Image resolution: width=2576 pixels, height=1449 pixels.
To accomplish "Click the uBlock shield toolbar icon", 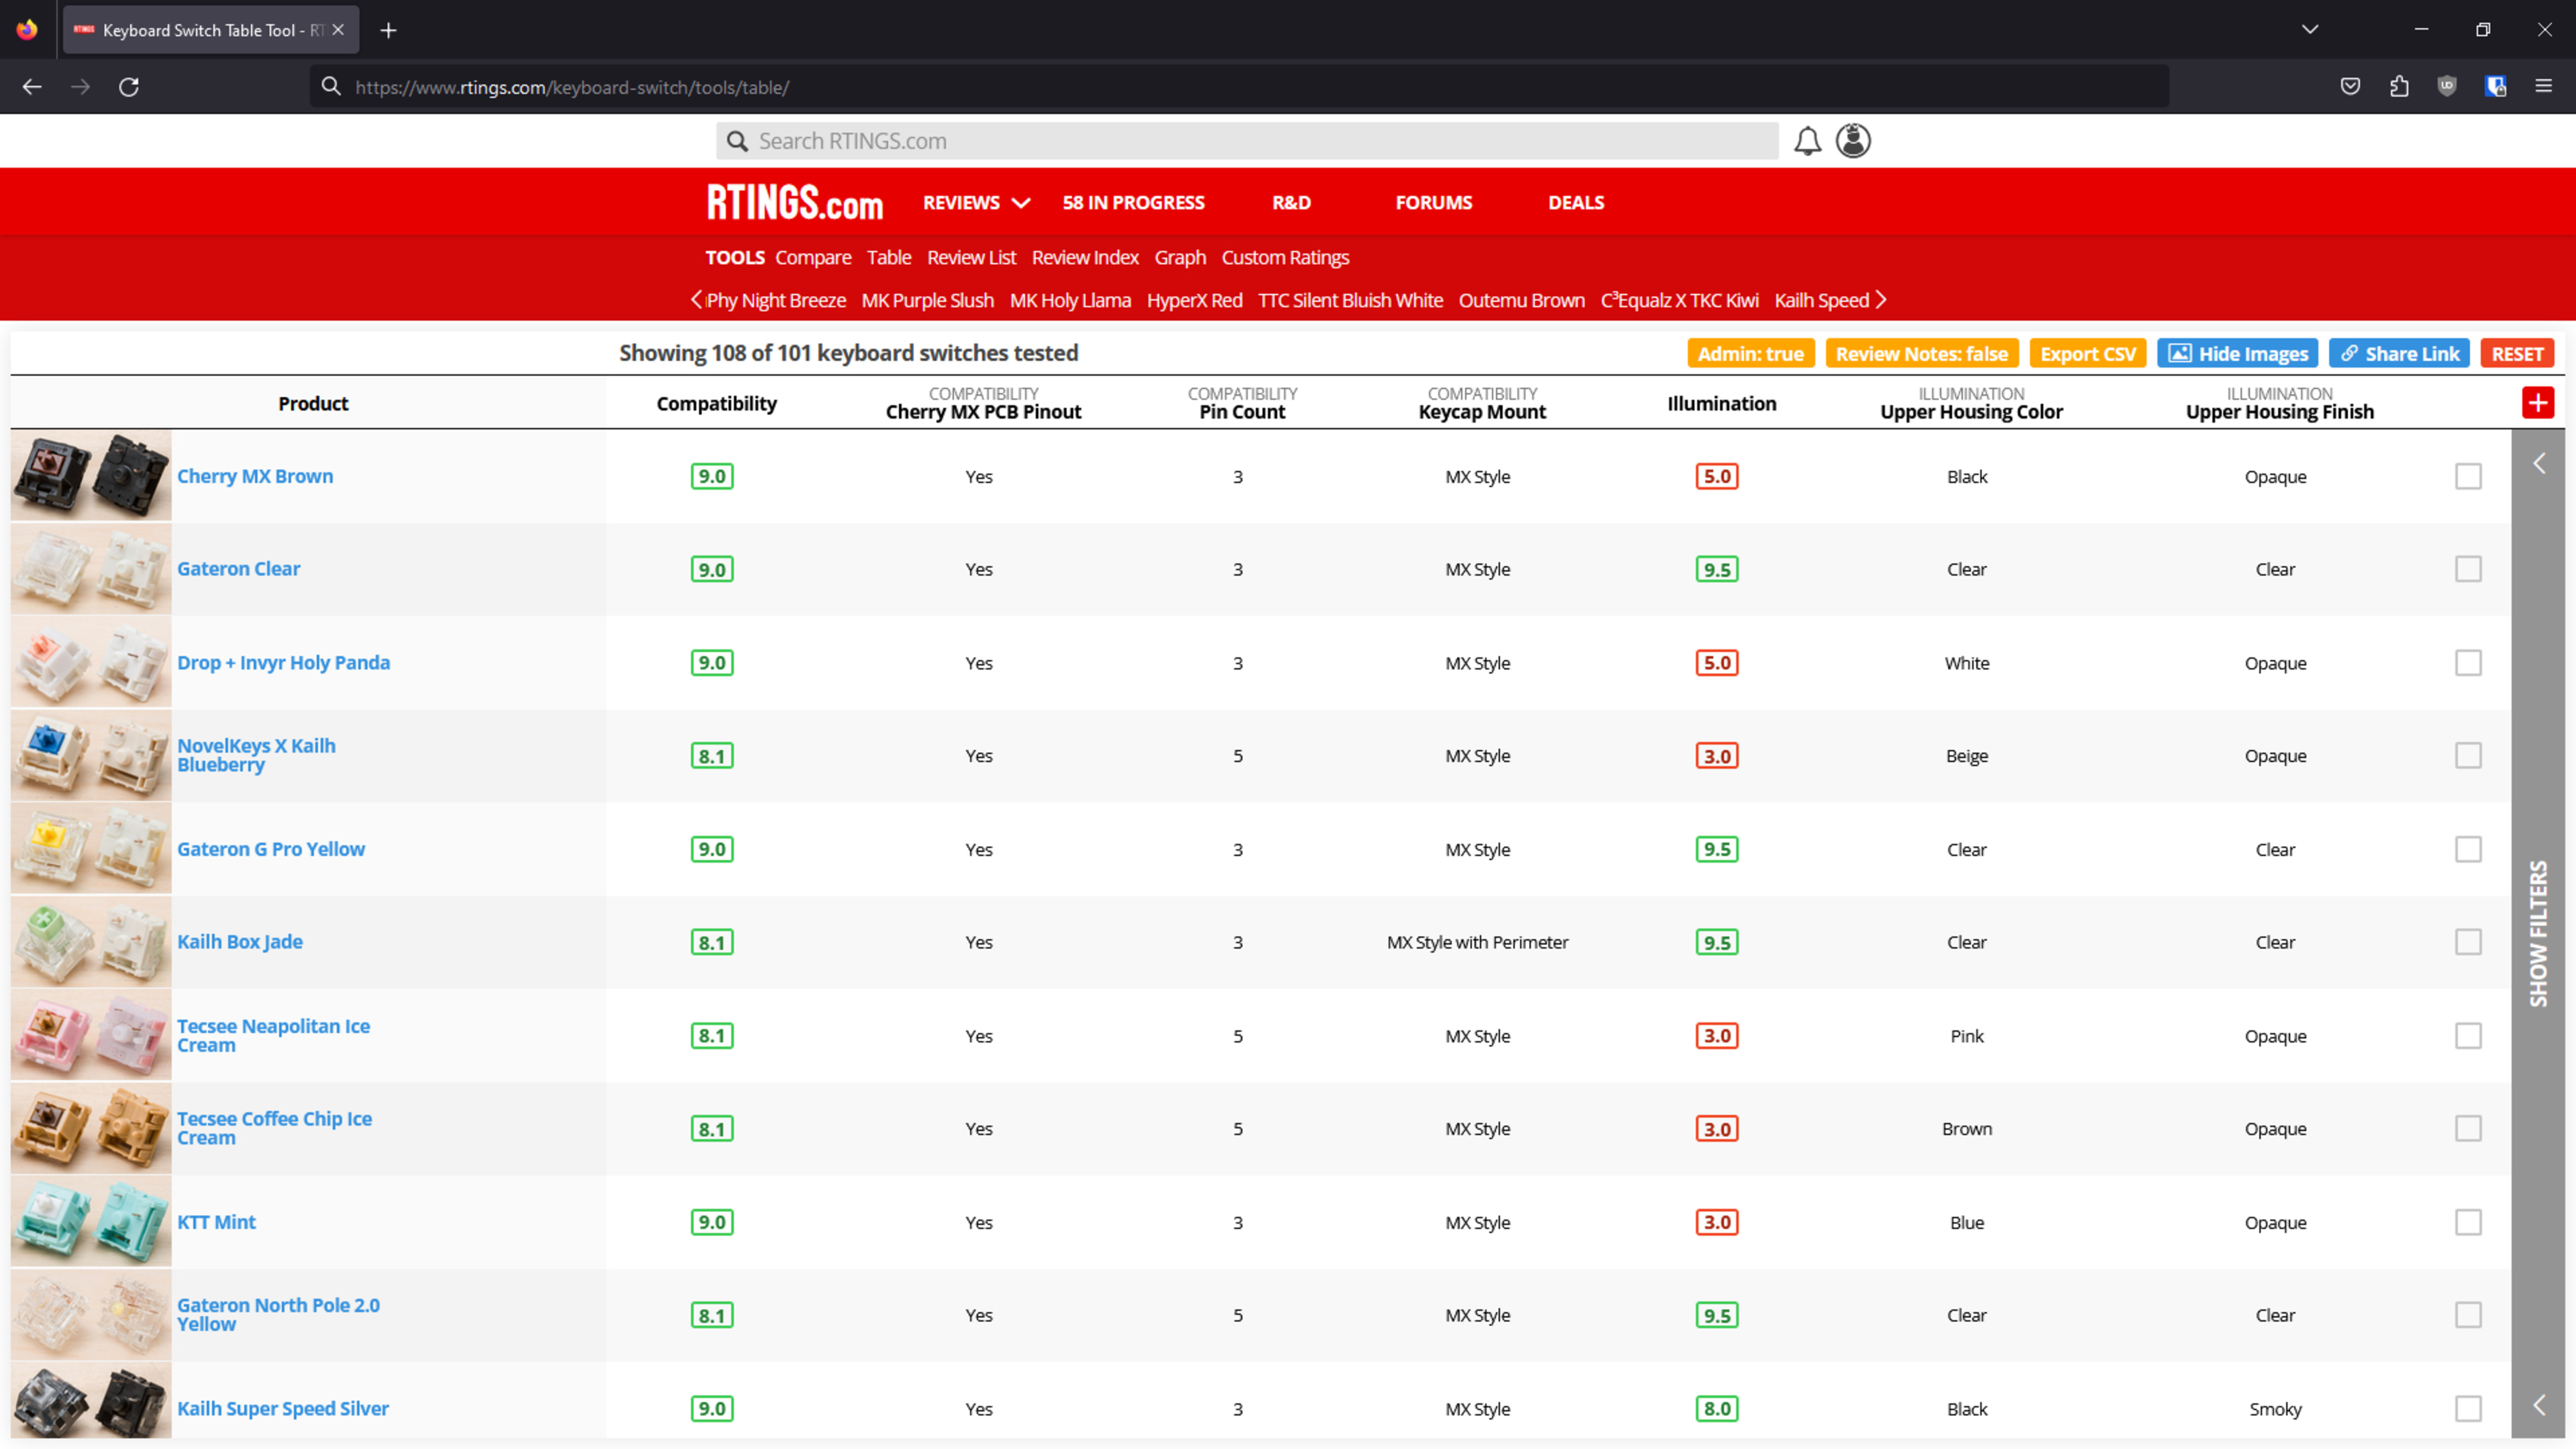I will point(2447,87).
